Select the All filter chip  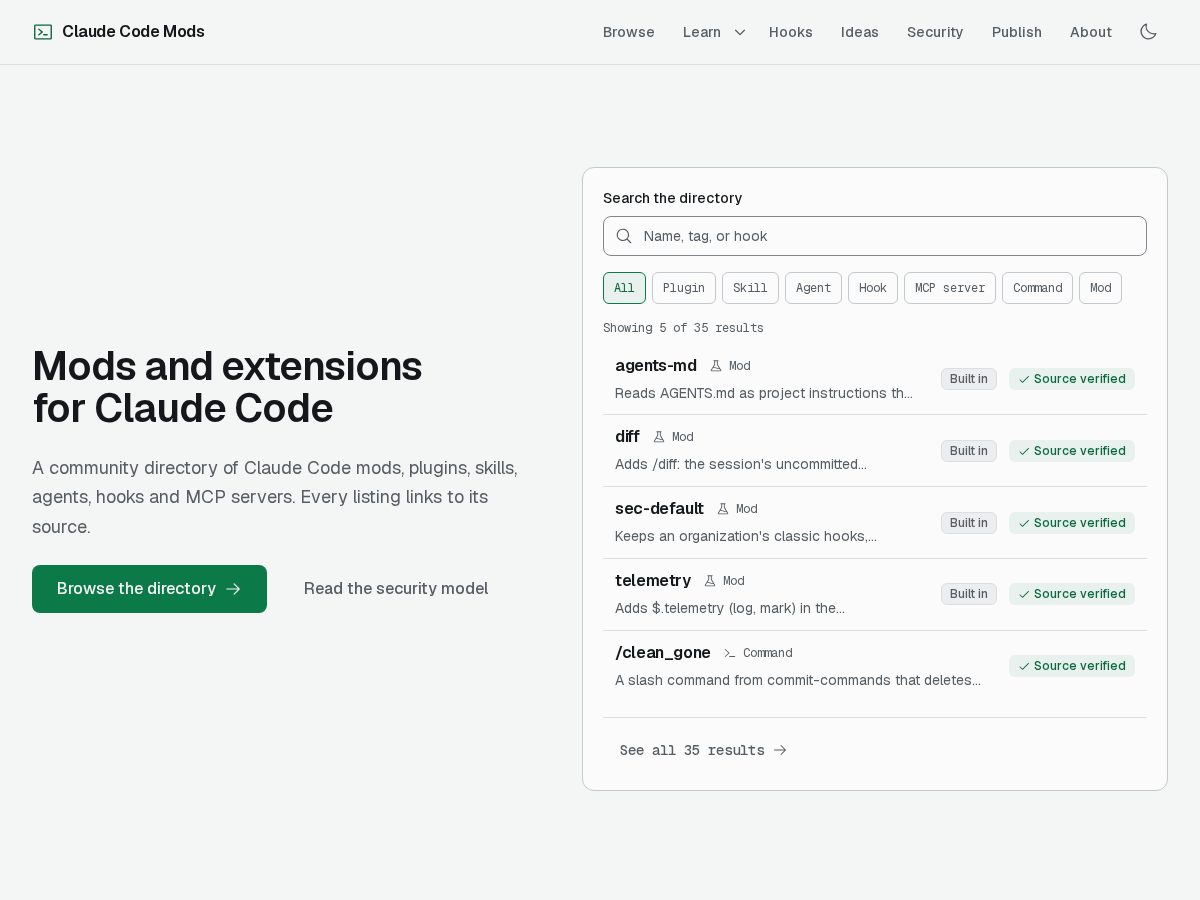point(624,288)
